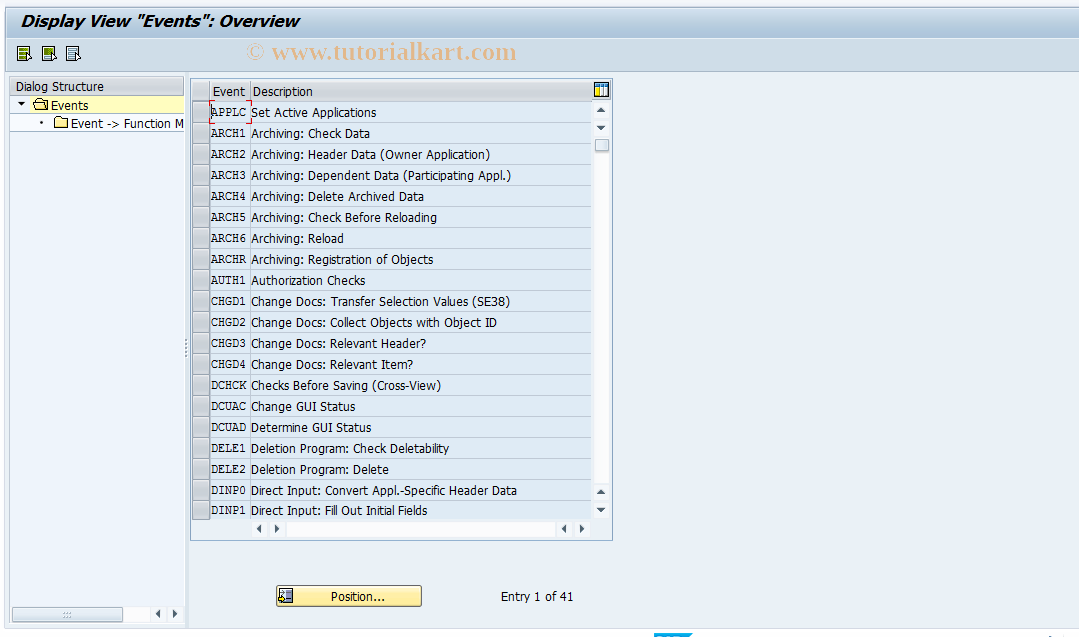Click the ARCH5 event code cell
This screenshot has height=637, width=1079.
229,217
